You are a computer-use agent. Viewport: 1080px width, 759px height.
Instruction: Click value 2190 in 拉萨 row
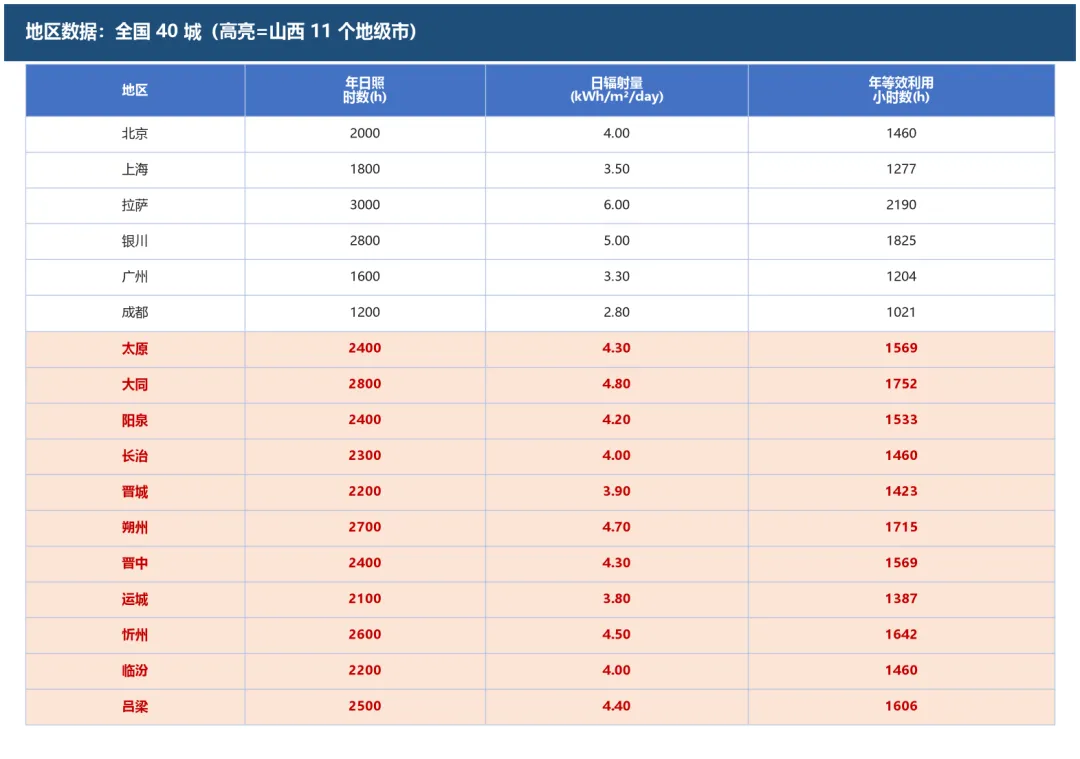click(x=901, y=205)
